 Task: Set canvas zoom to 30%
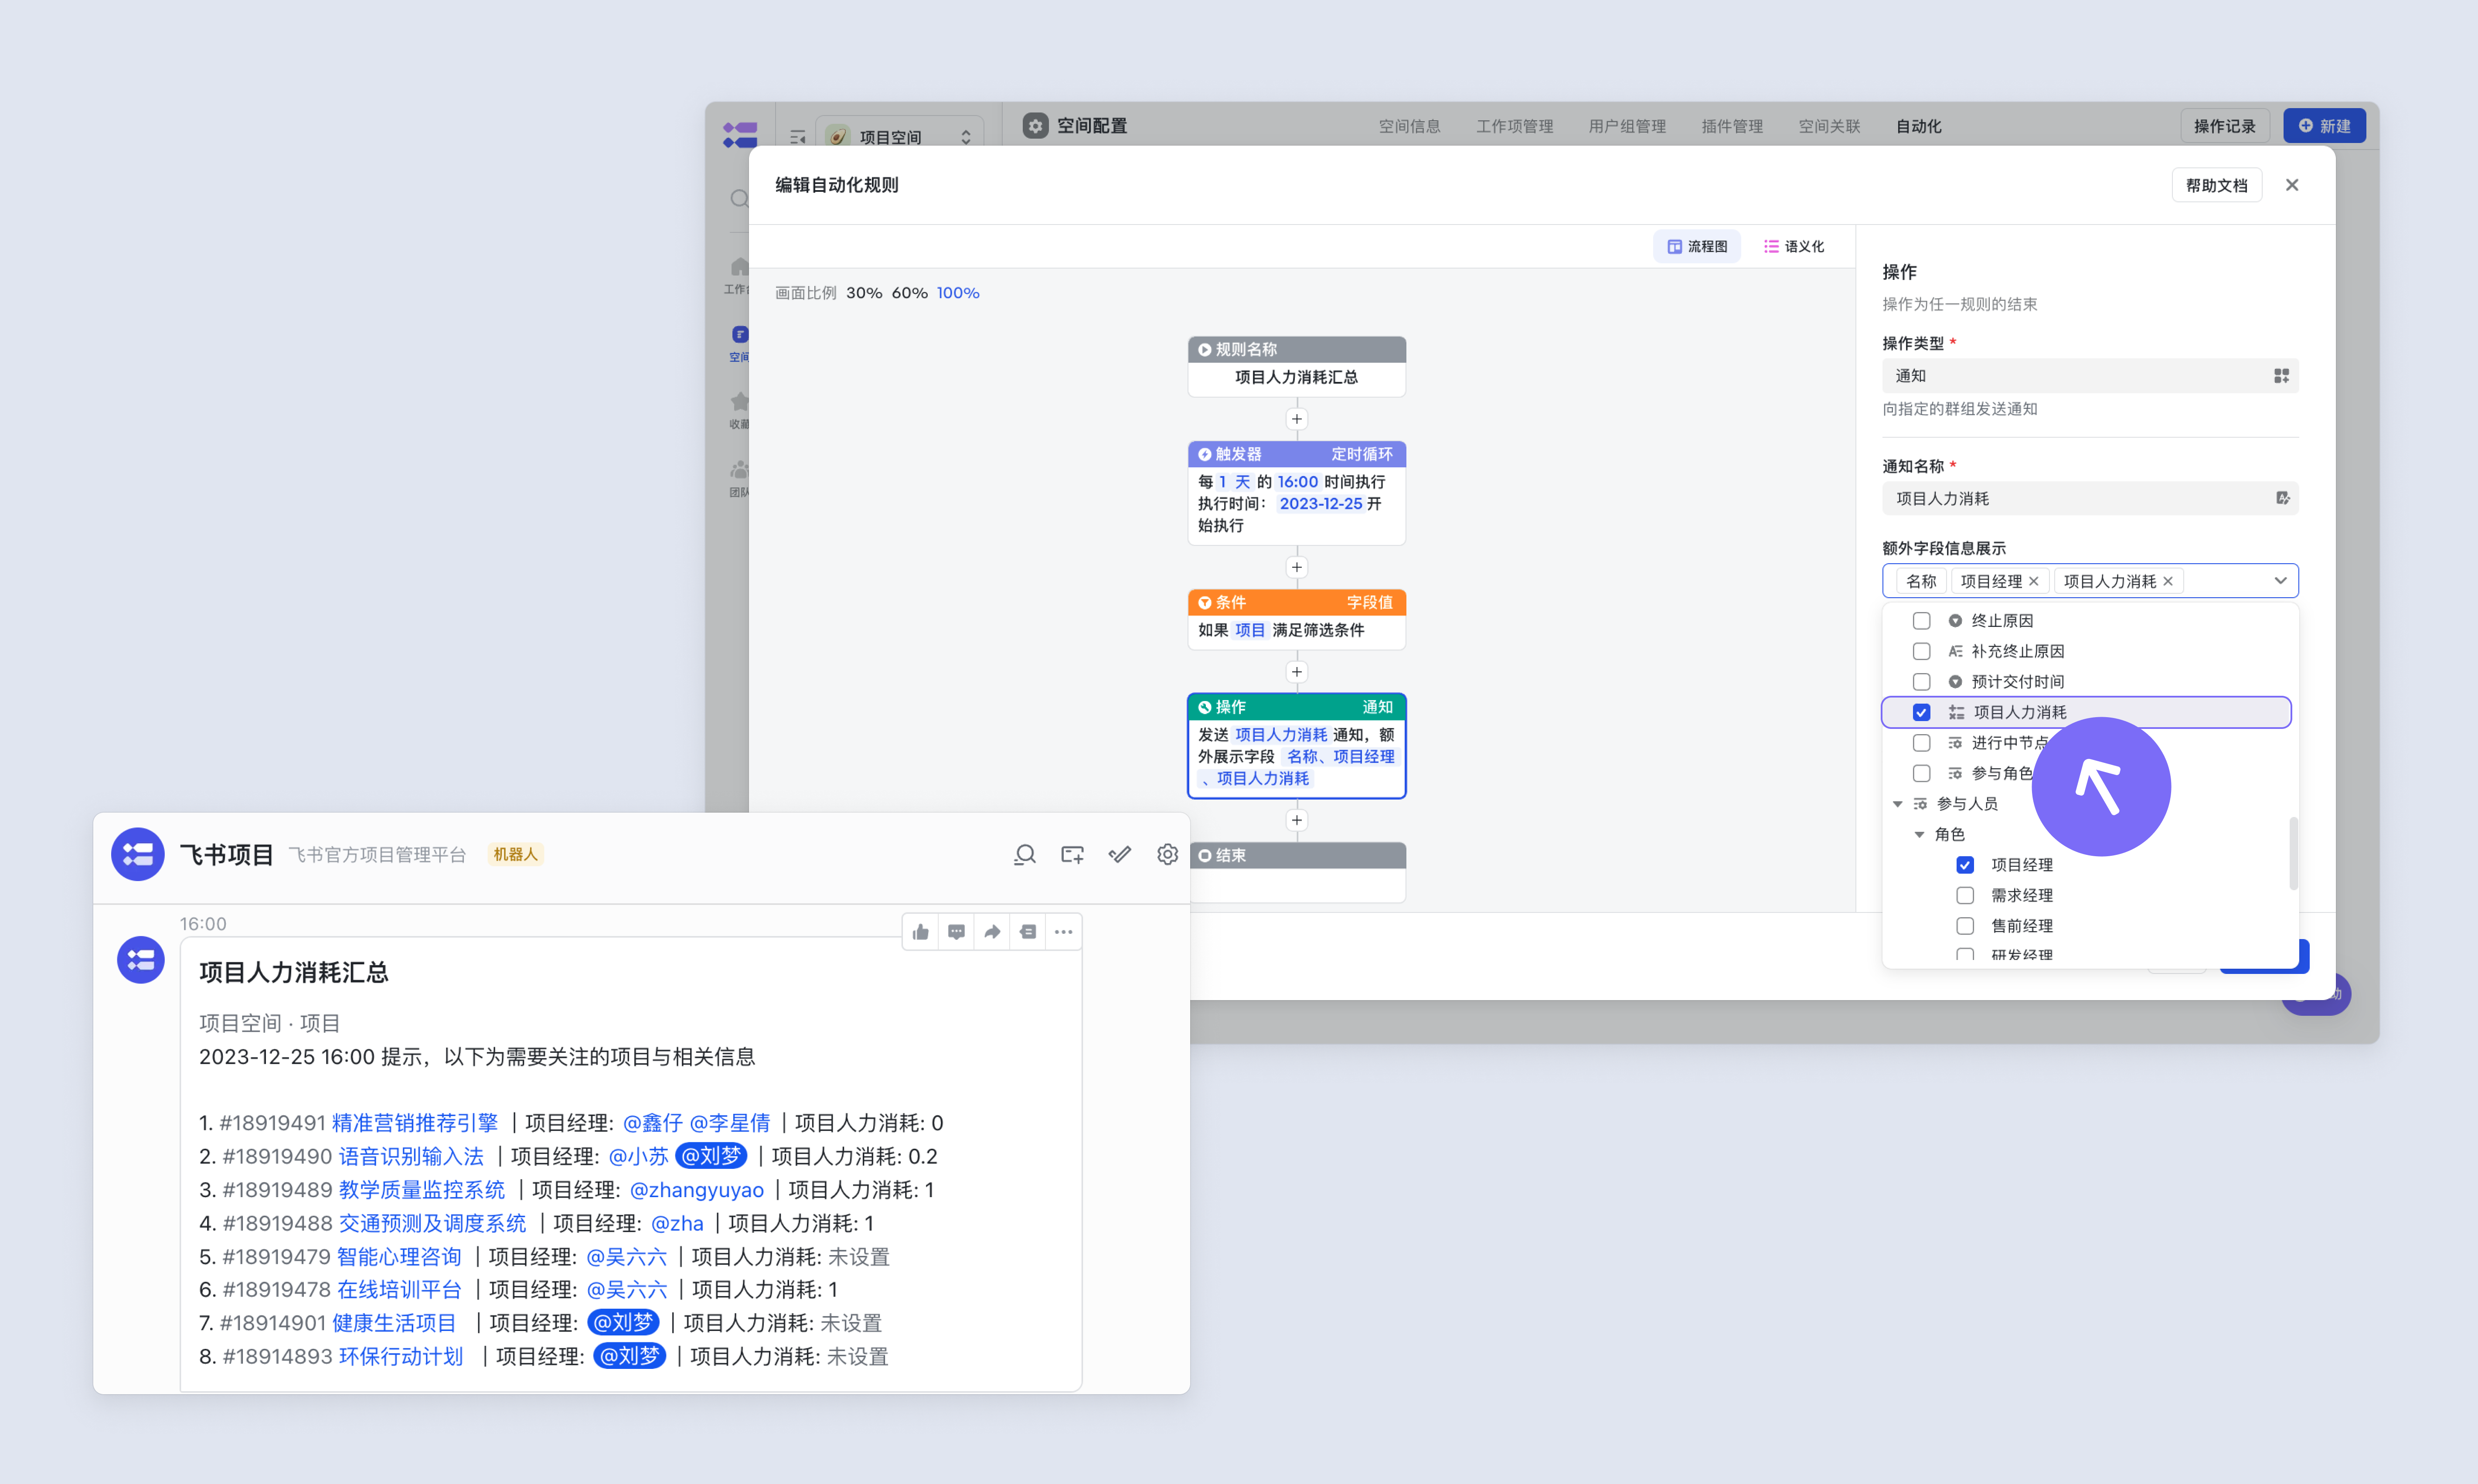click(864, 293)
